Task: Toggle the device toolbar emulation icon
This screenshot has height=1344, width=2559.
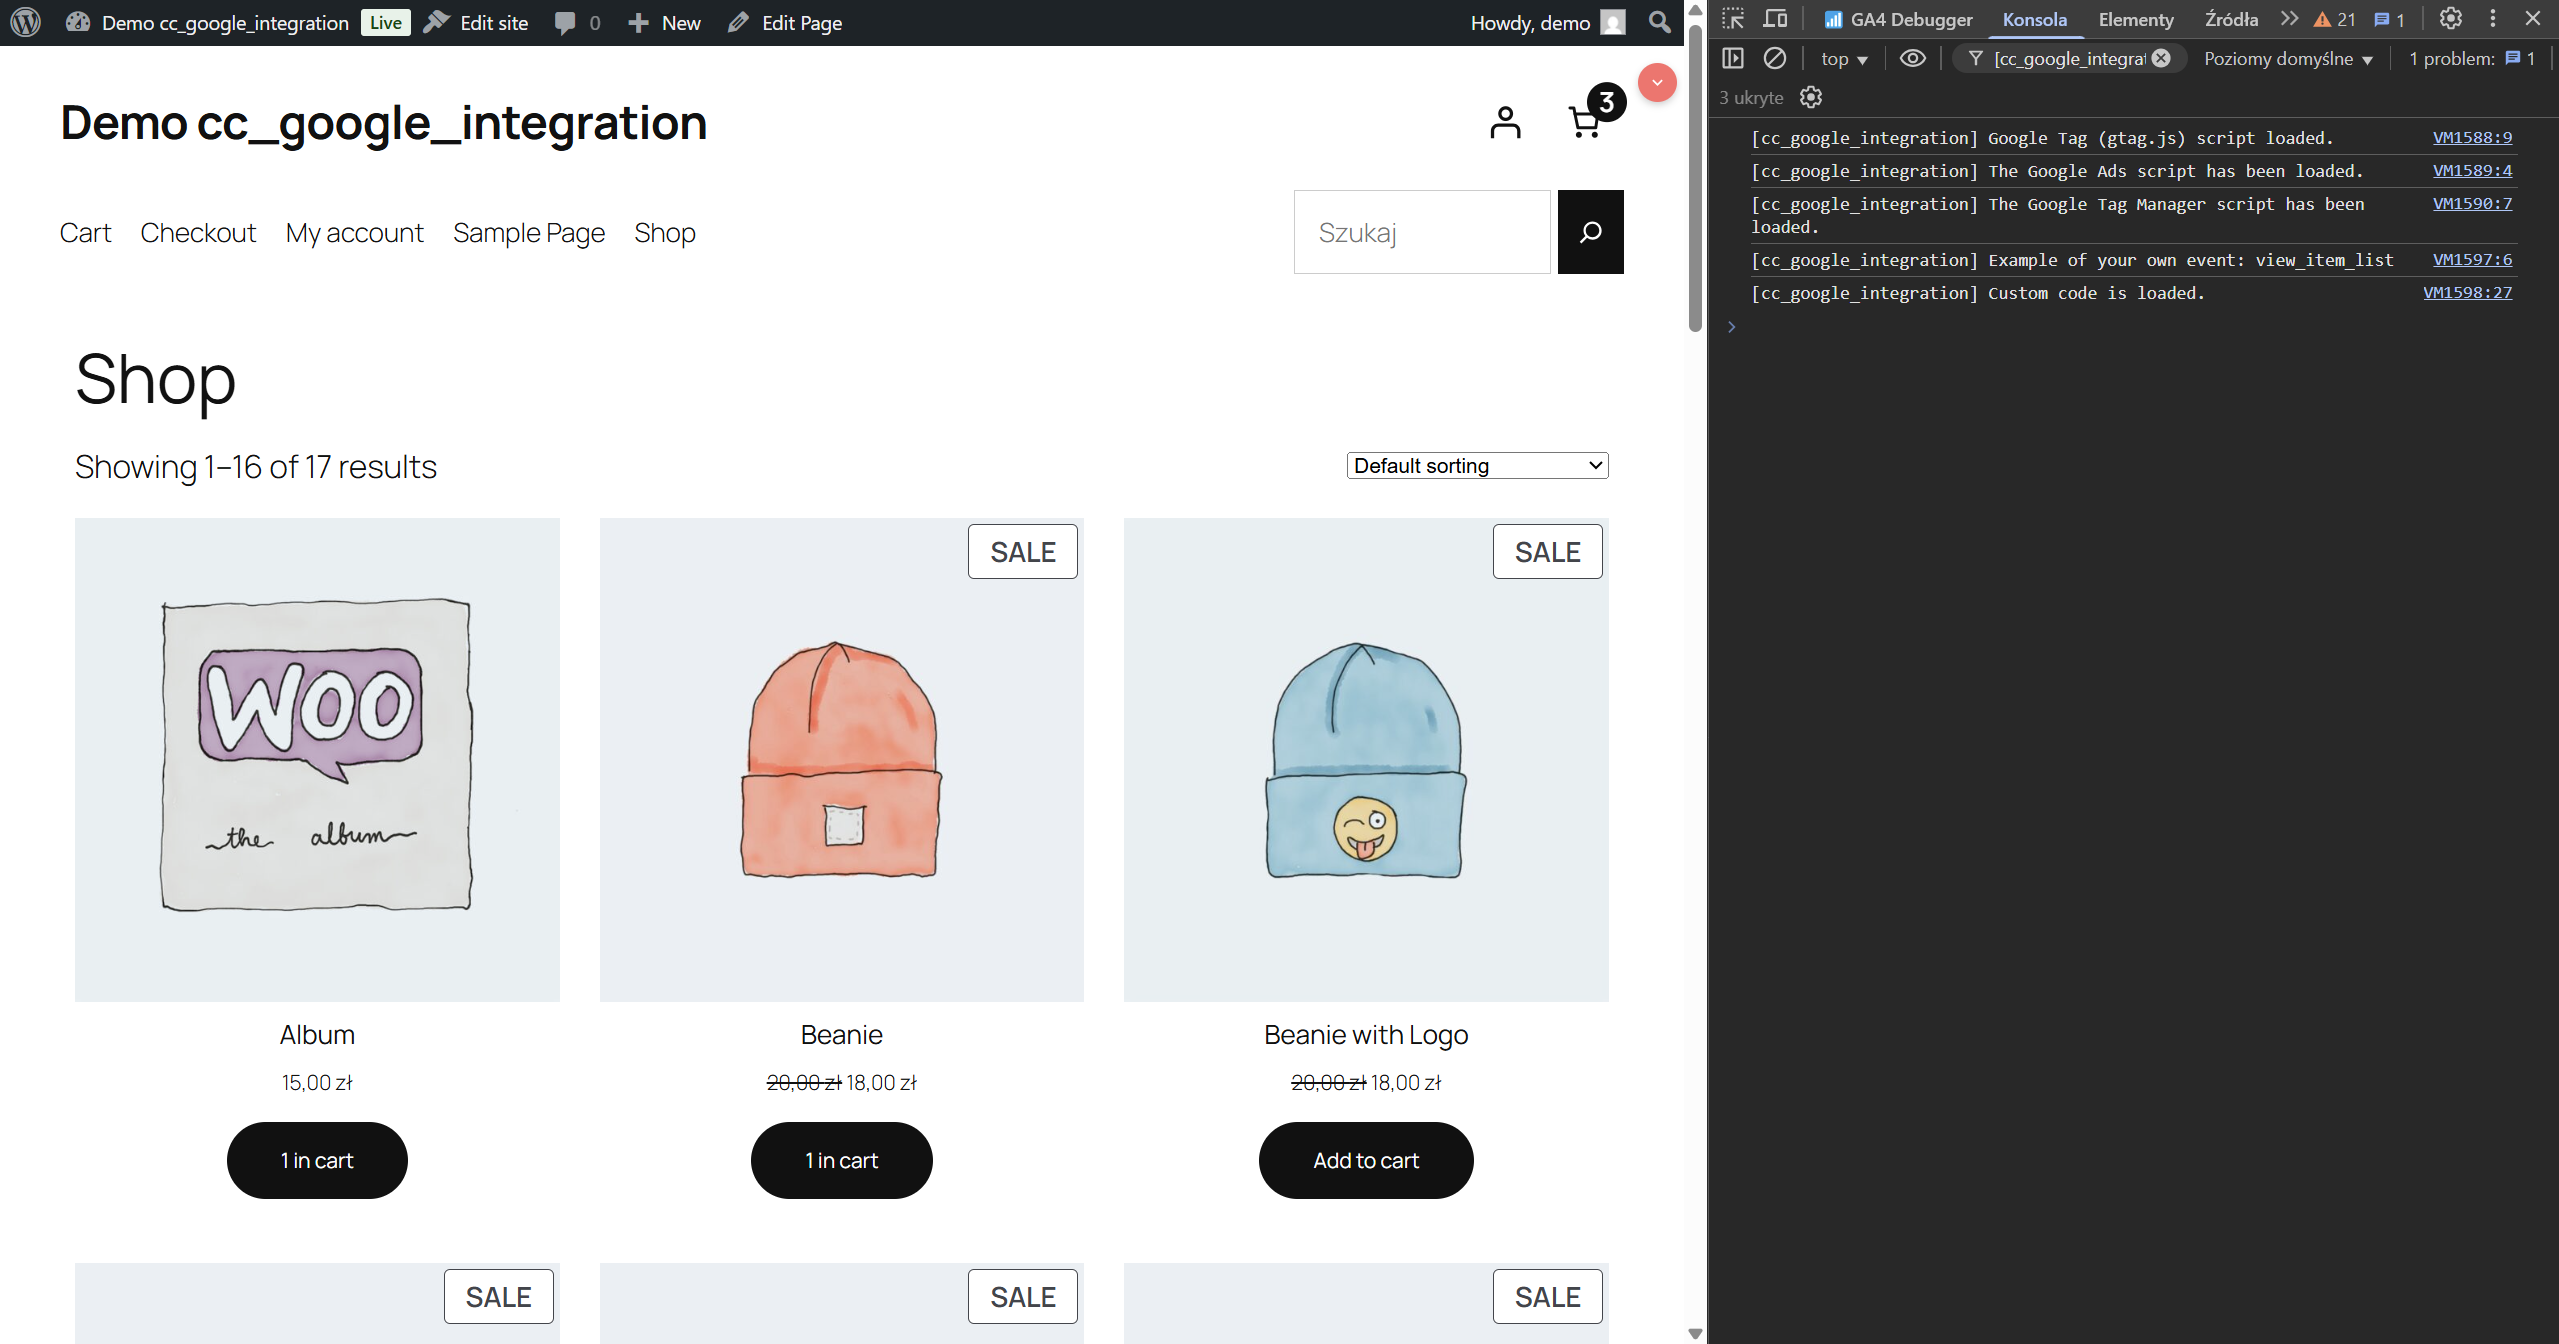Action: pyautogui.click(x=1775, y=19)
